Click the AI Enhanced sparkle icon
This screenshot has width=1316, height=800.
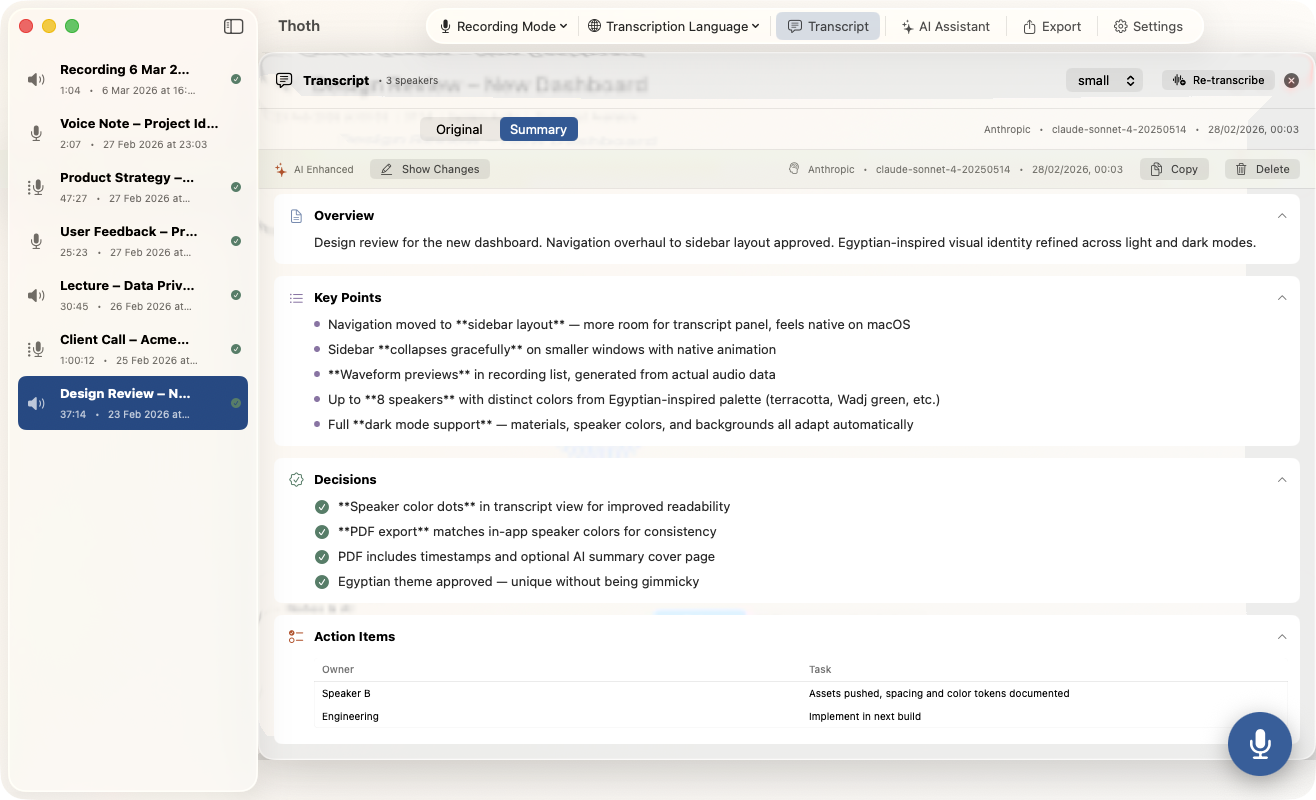click(281, 170)
